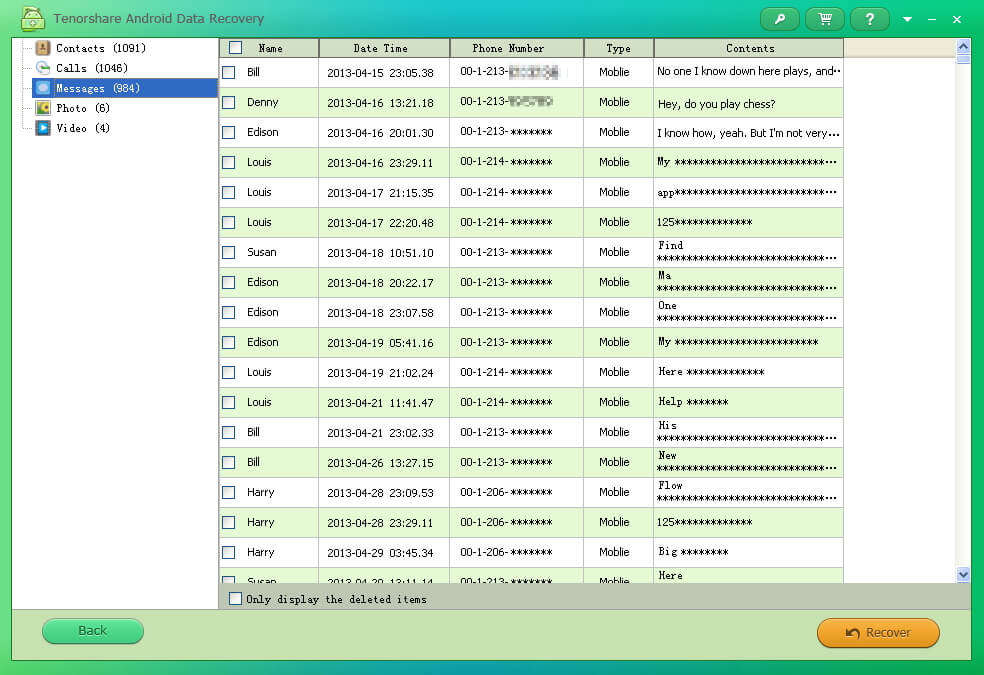984x675 pixels.
Task: Sort by the Type column header
Action: [619, 48]
